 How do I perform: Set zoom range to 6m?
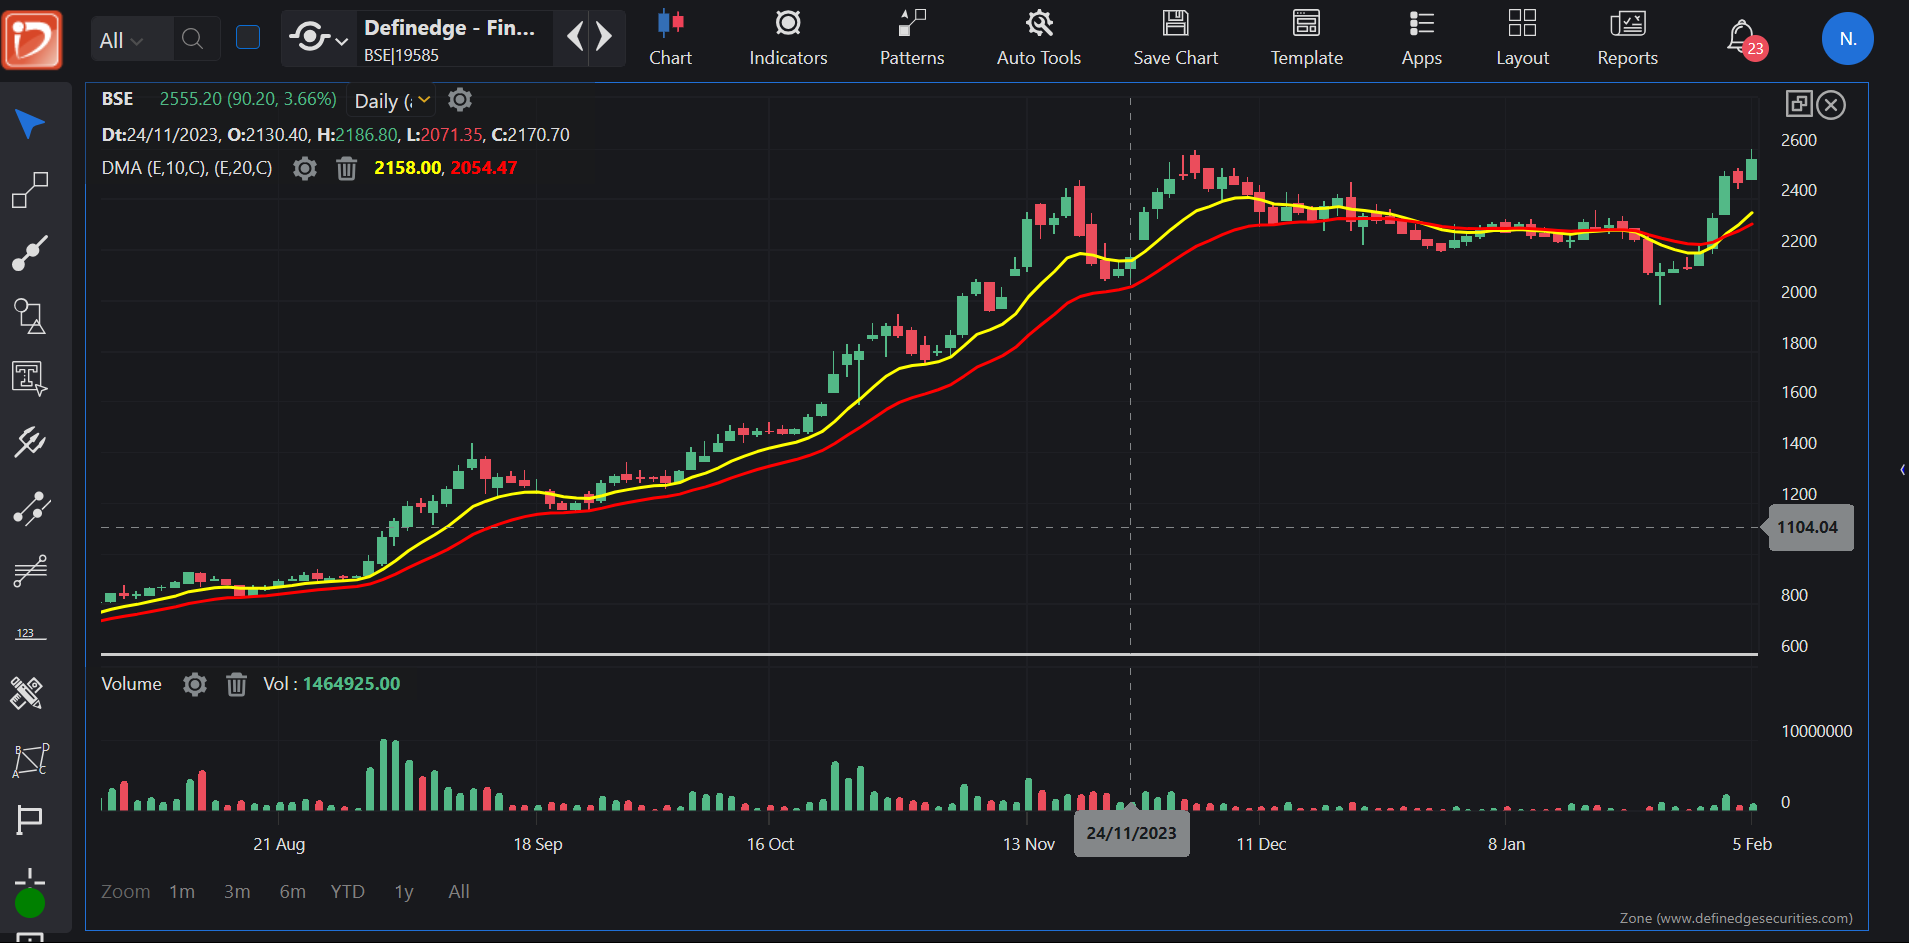(293, 891)
